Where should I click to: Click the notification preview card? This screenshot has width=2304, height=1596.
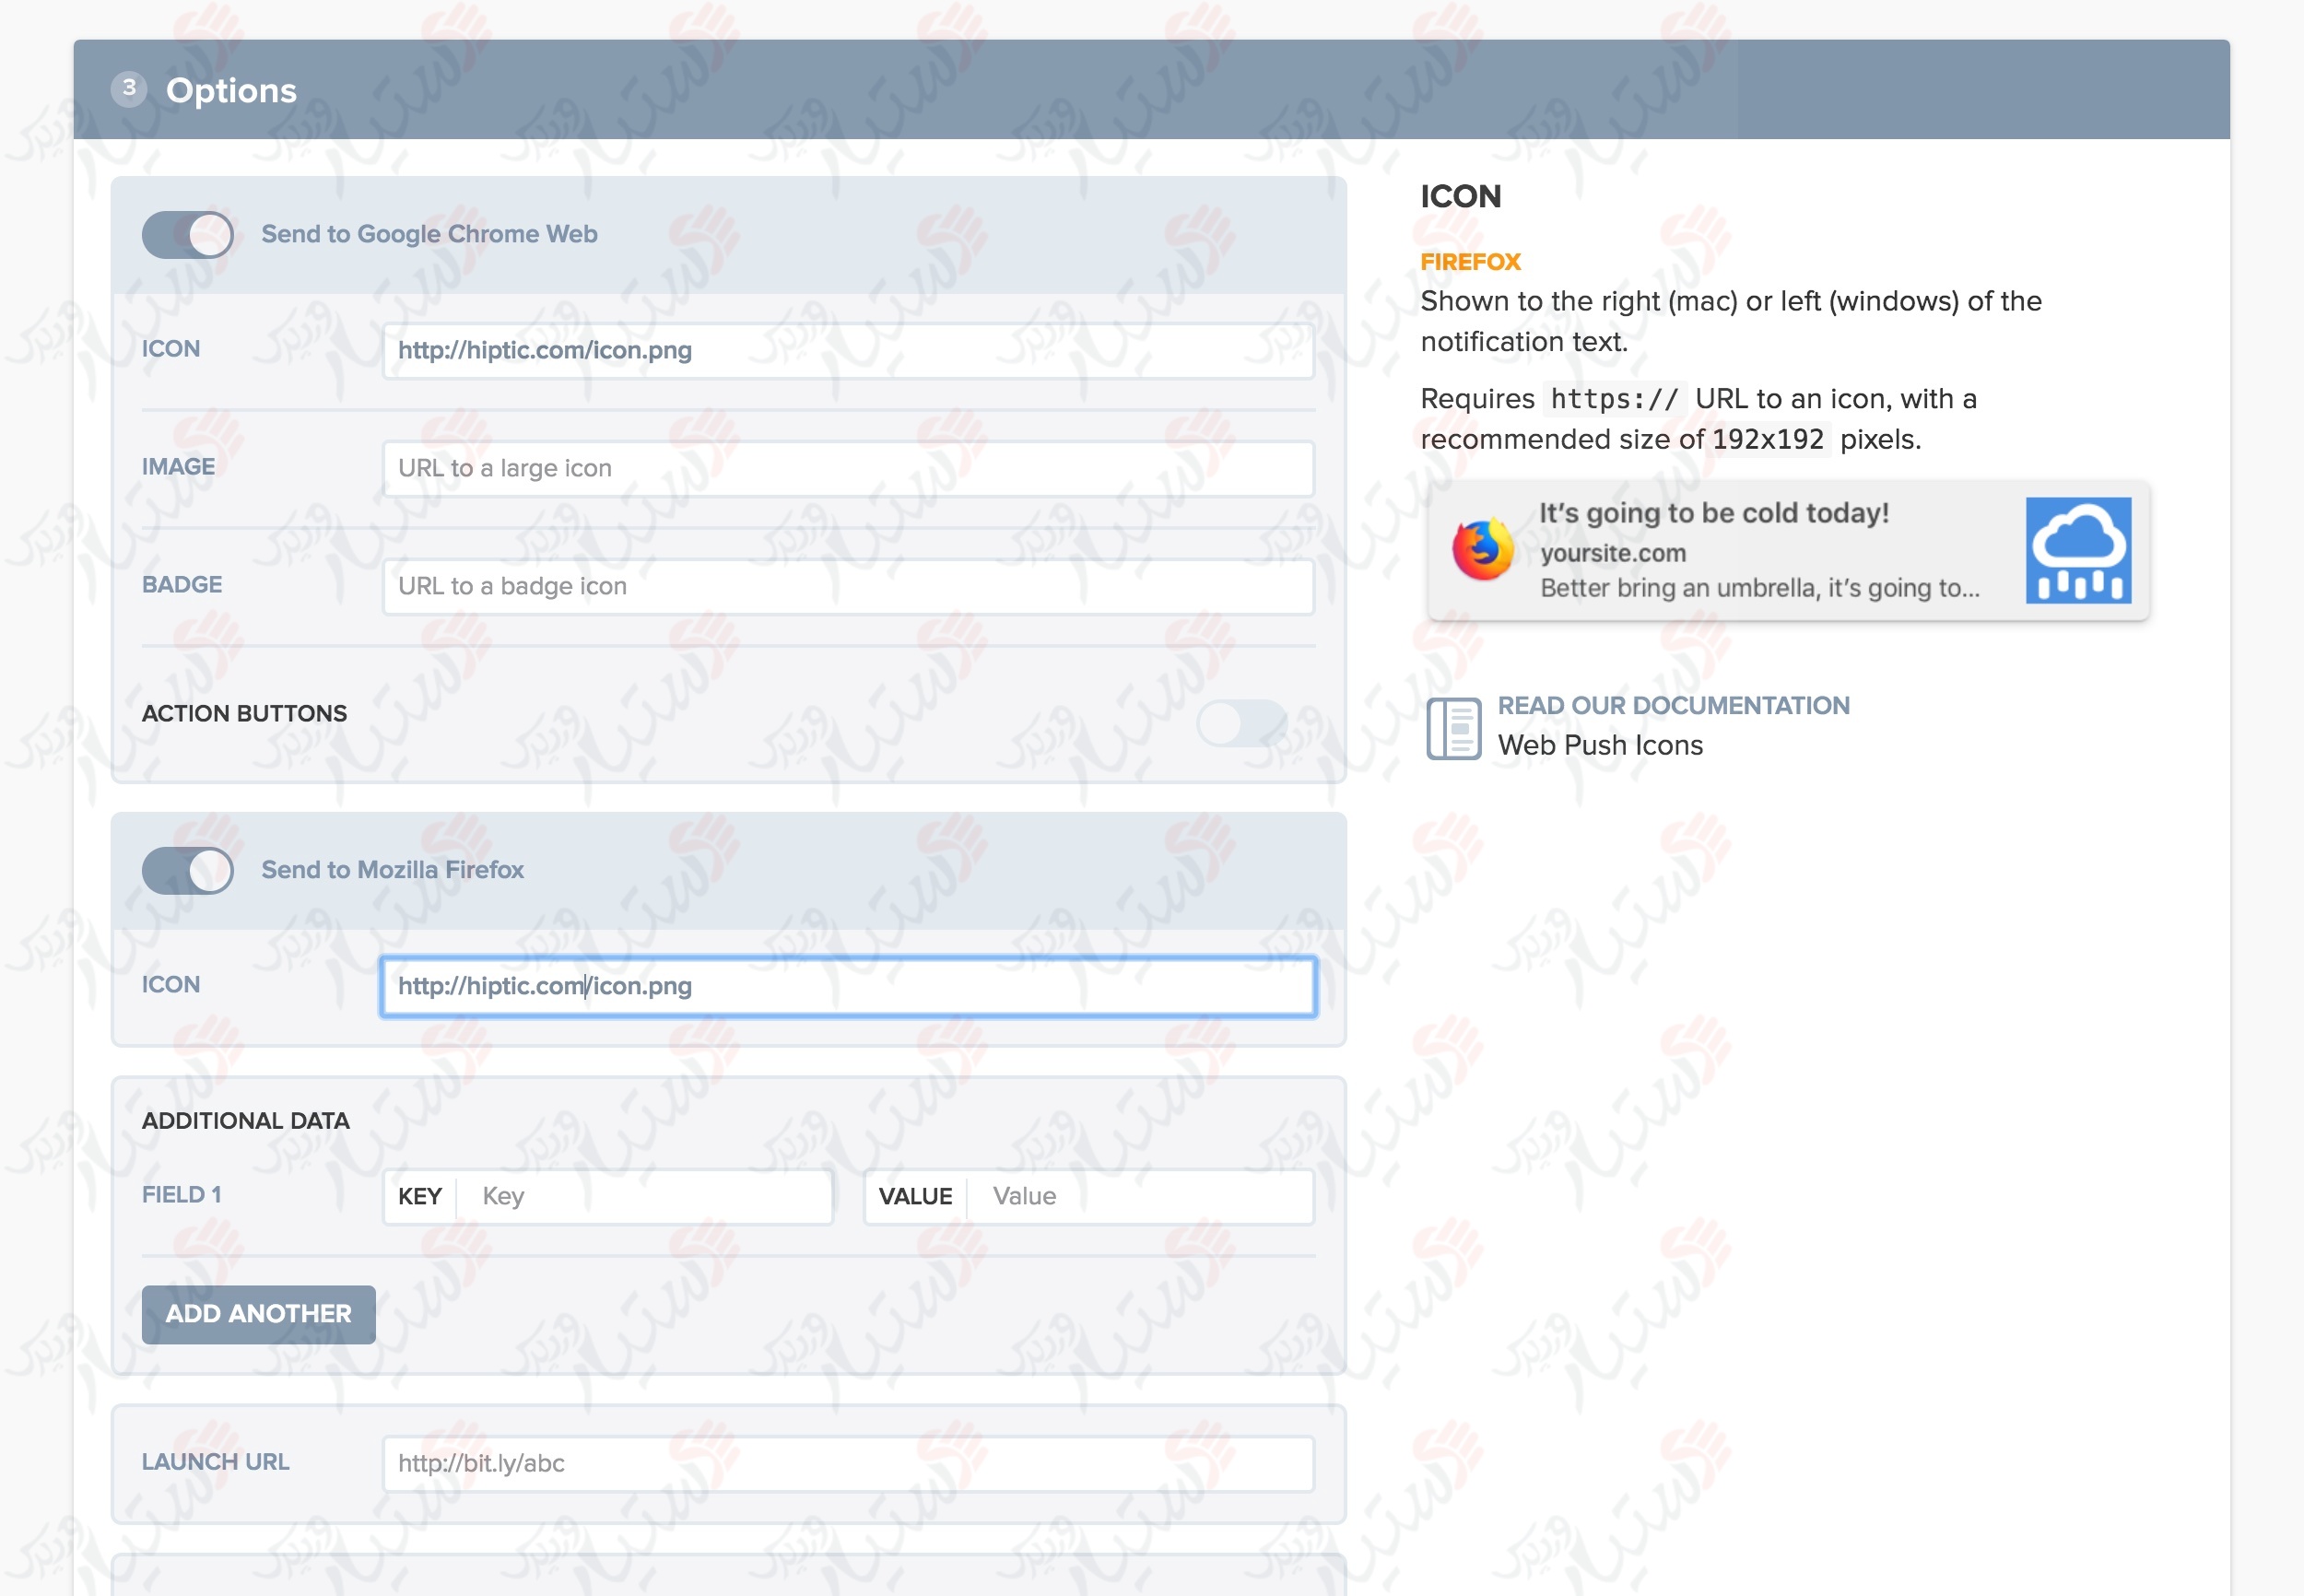(1790, 551)
